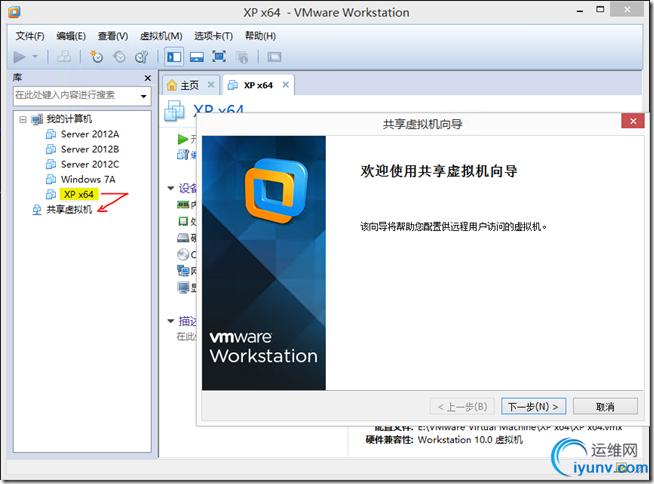Viewport: 654px width, 484px height.
Task: Collapse the 设备 devices section
Action: [x=171, y=188]
